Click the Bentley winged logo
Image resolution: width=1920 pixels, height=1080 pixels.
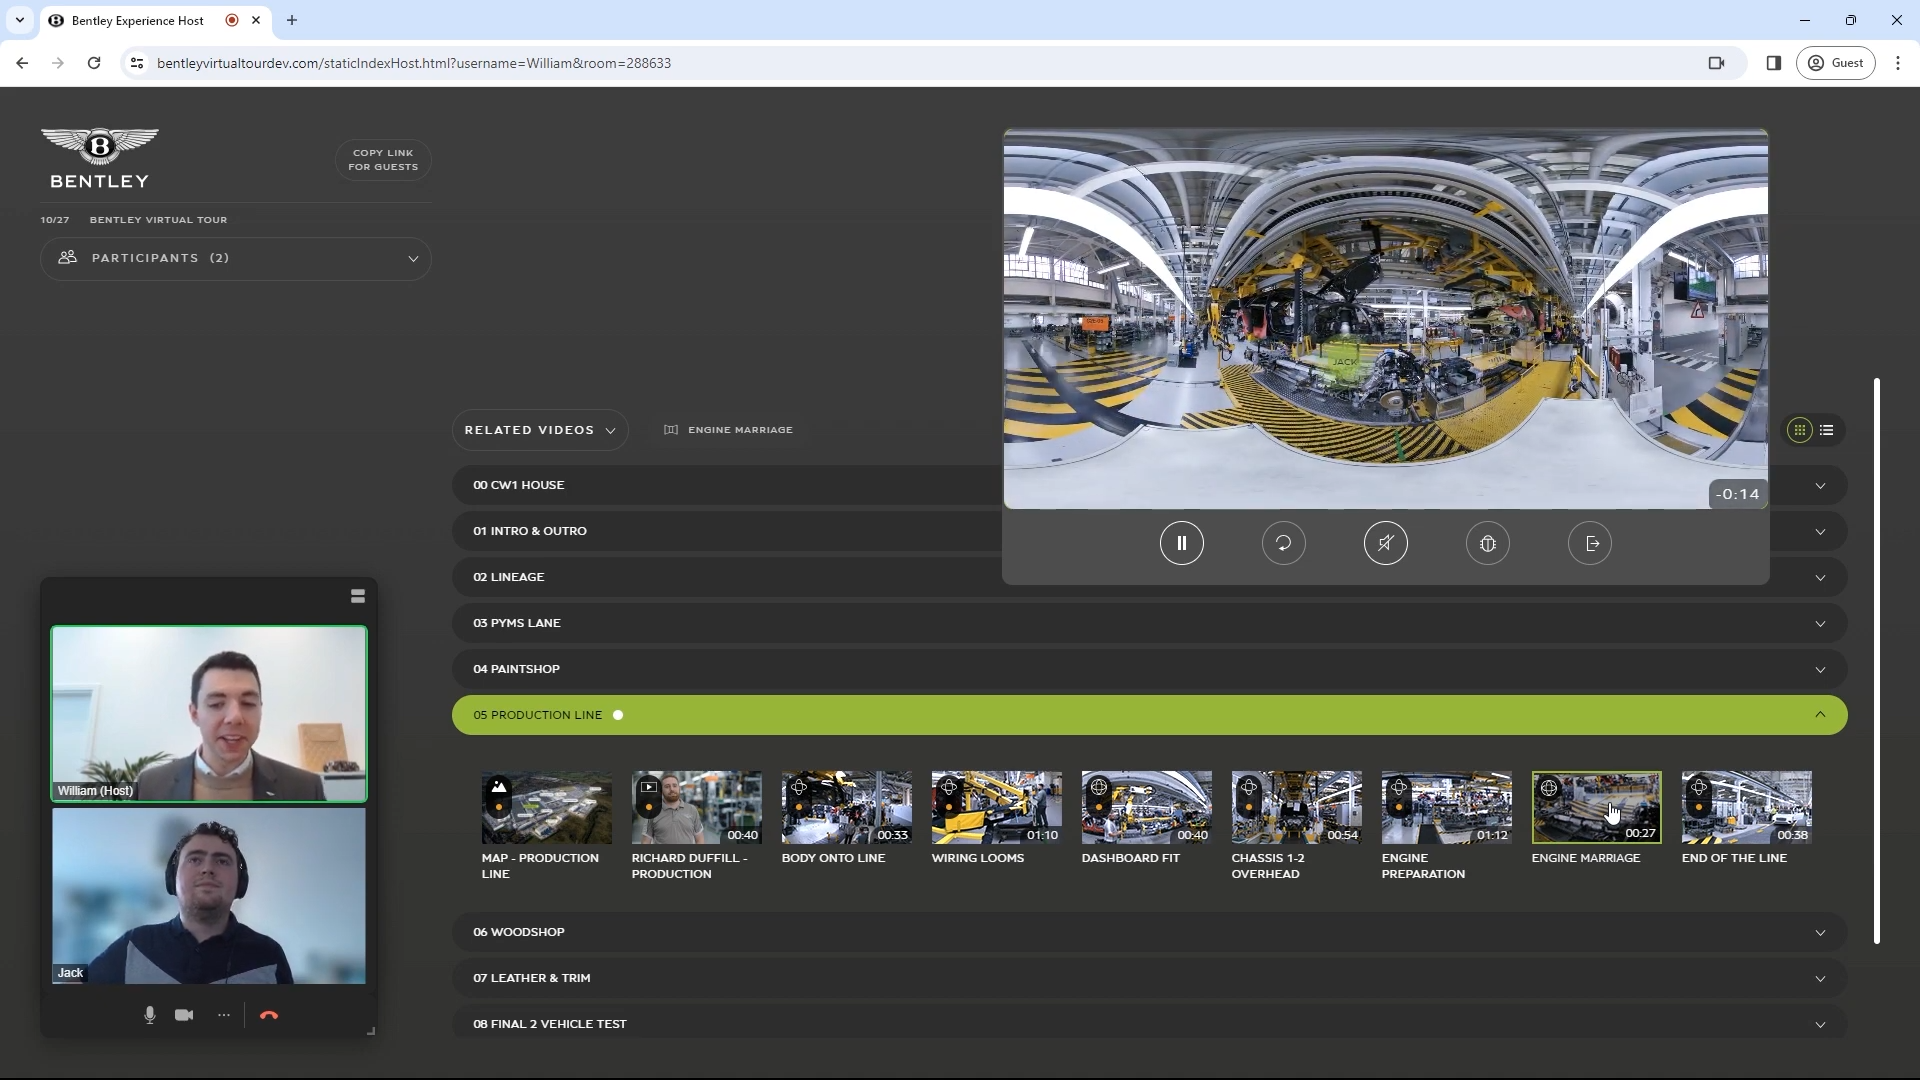click(x=99, y=158)
